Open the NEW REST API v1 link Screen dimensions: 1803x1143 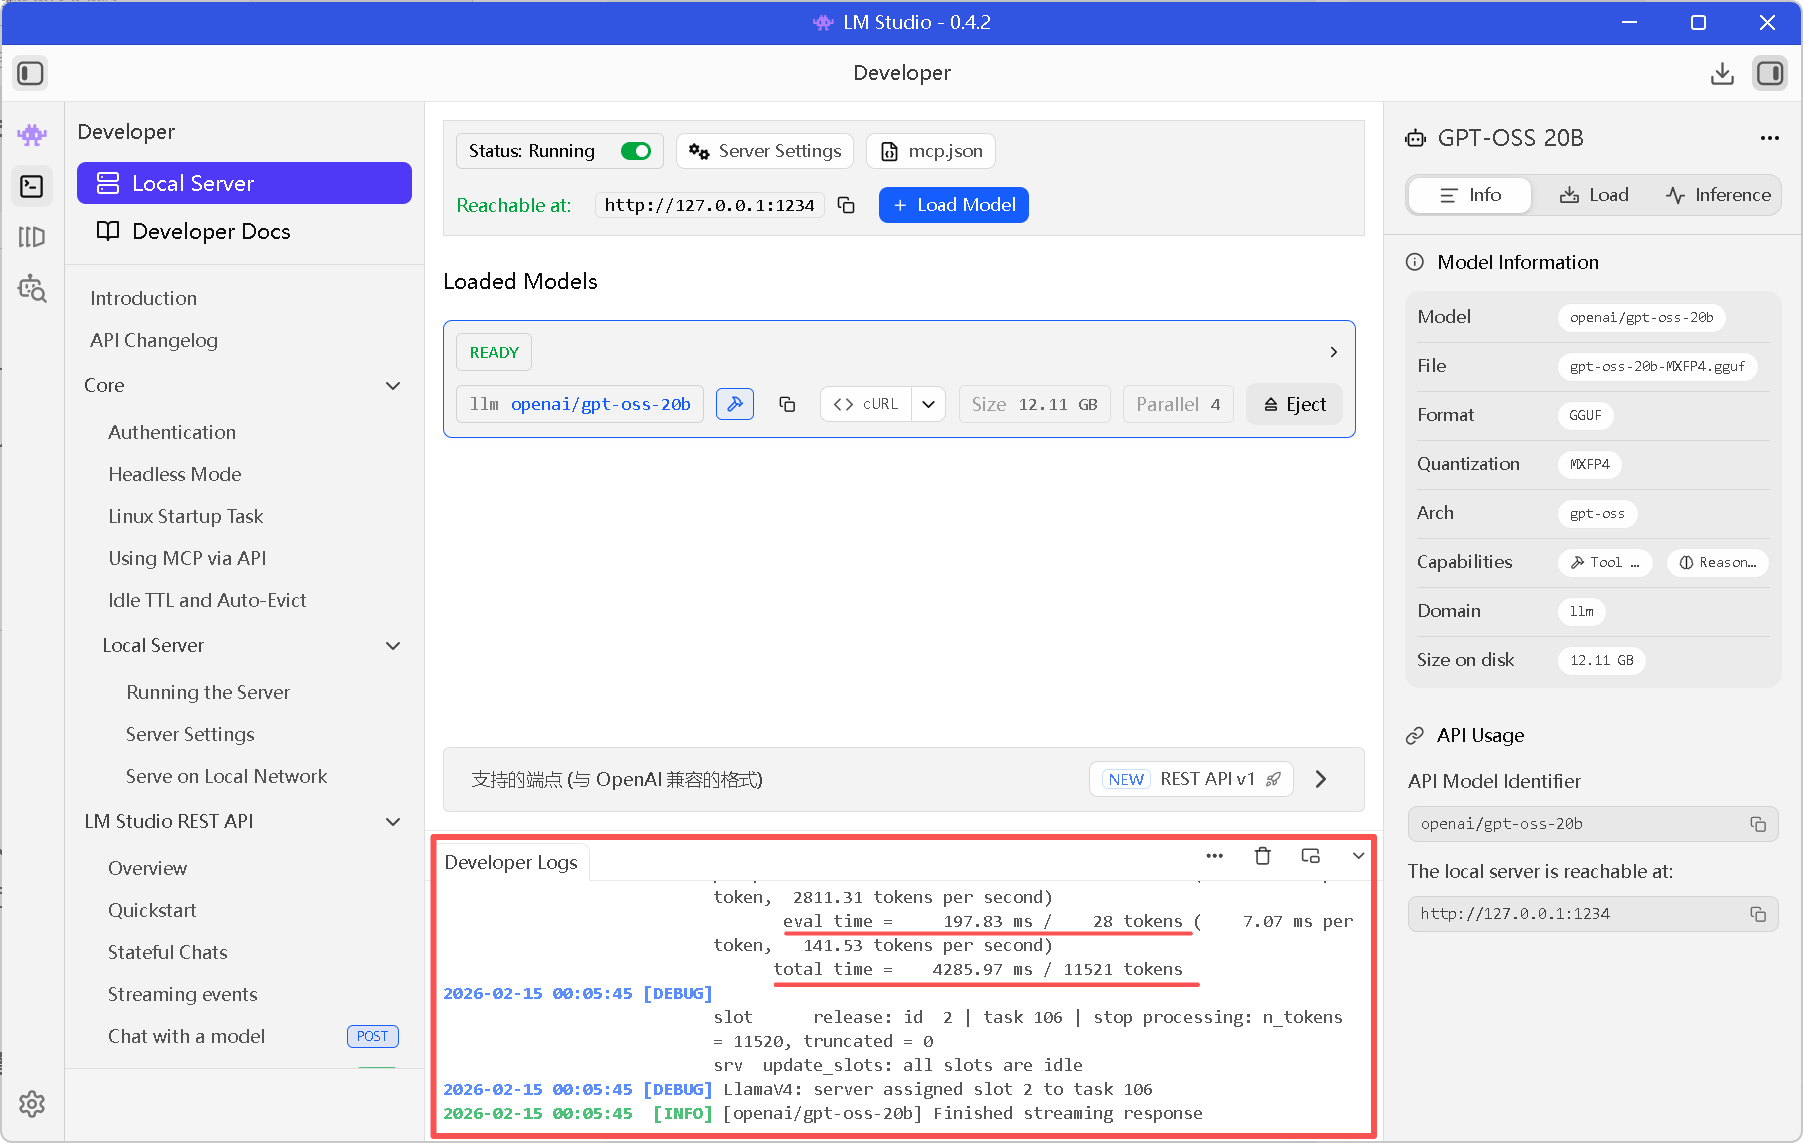pyautogui.click(x=1191, y=779)
